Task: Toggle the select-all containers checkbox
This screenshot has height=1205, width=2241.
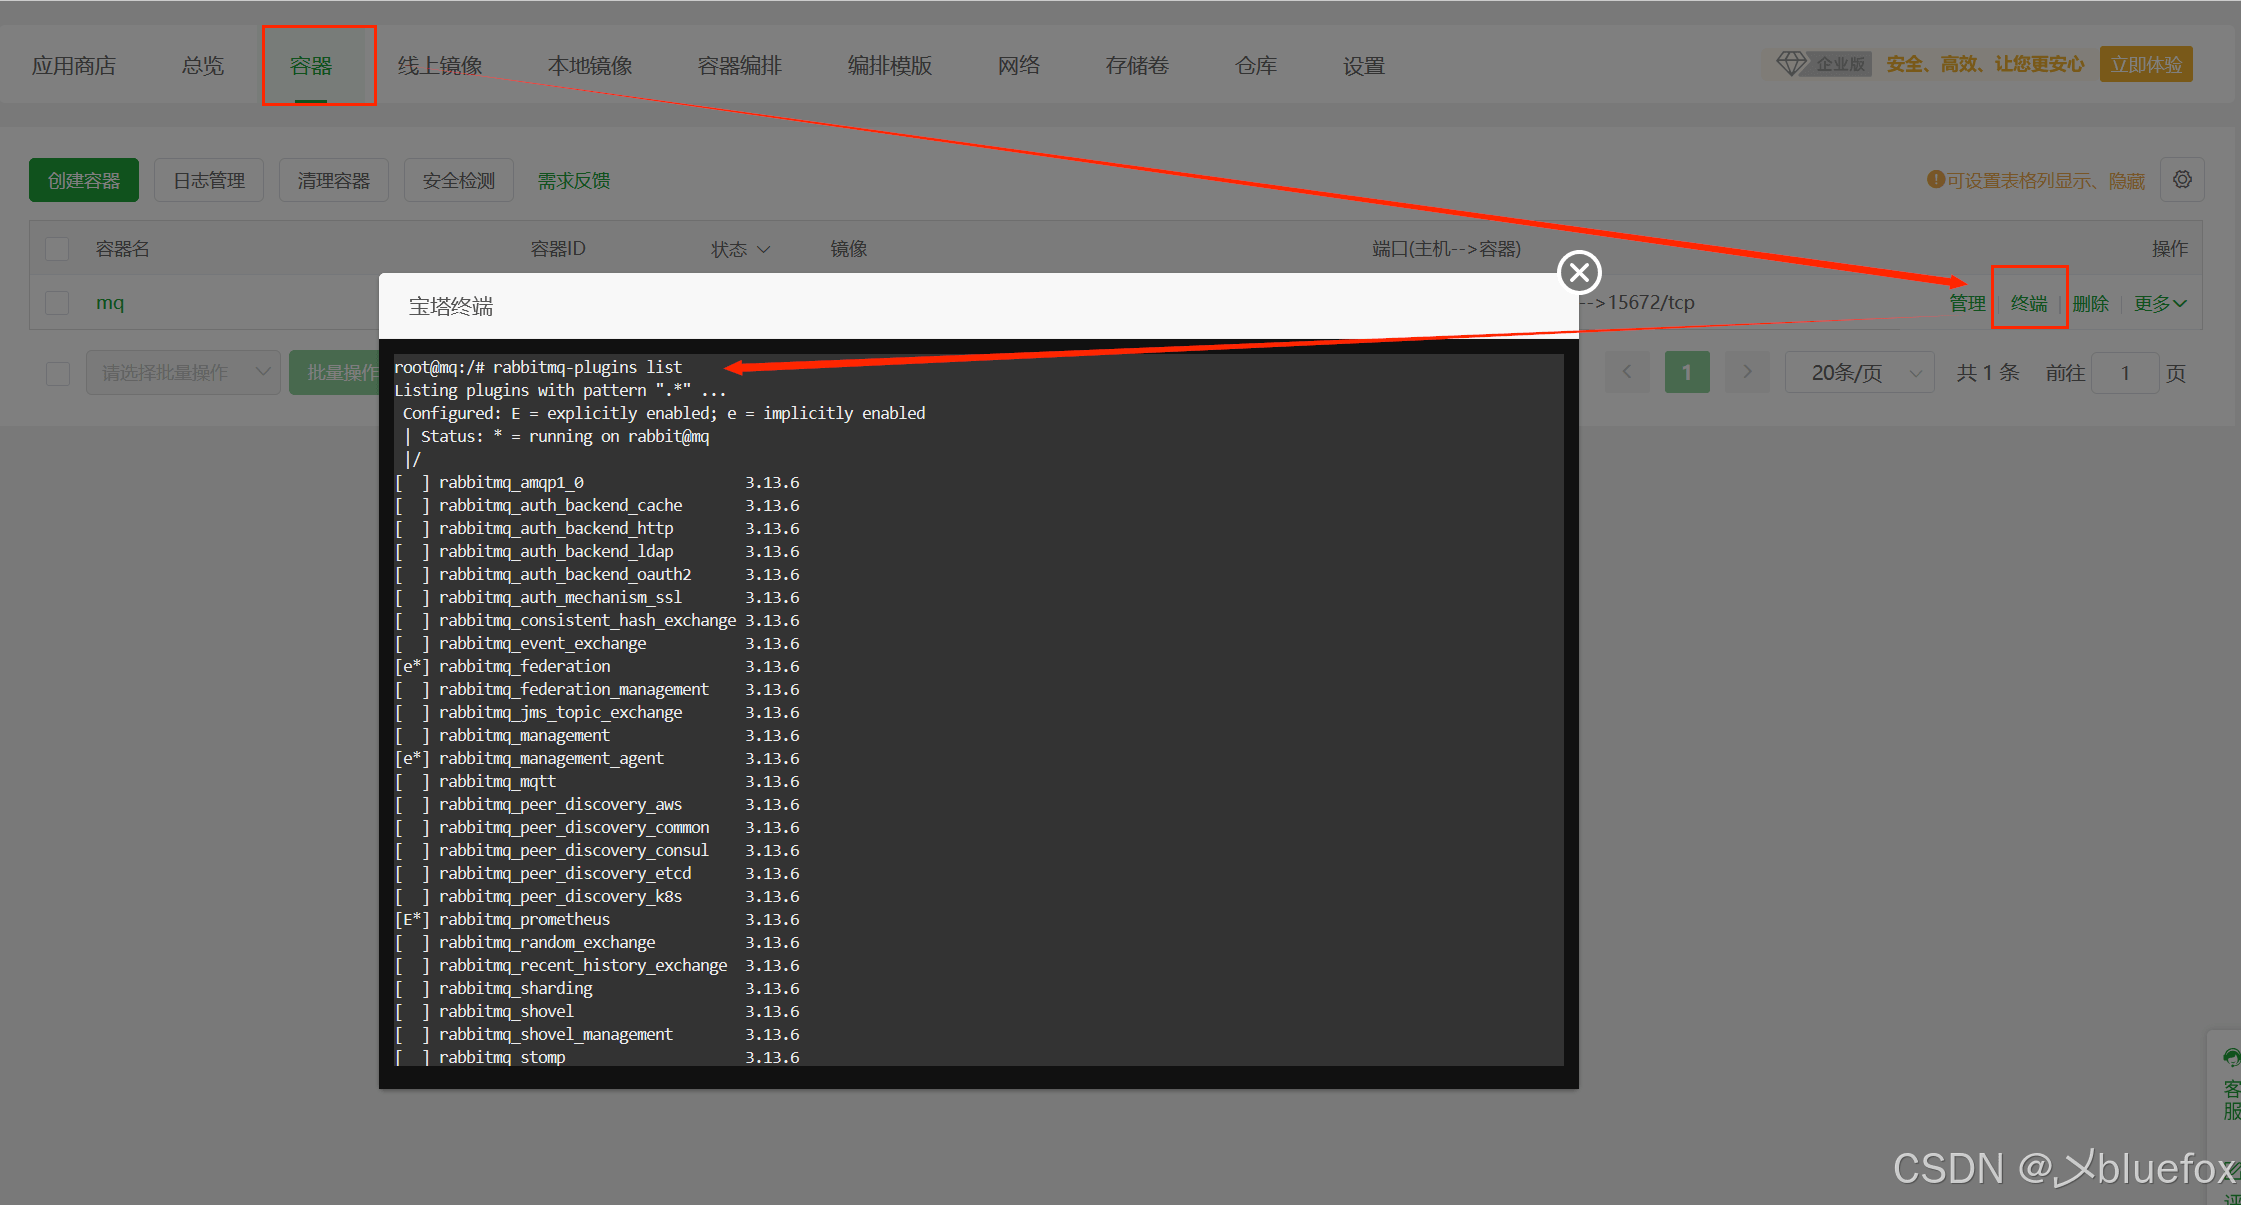Action: coord(57,248)
